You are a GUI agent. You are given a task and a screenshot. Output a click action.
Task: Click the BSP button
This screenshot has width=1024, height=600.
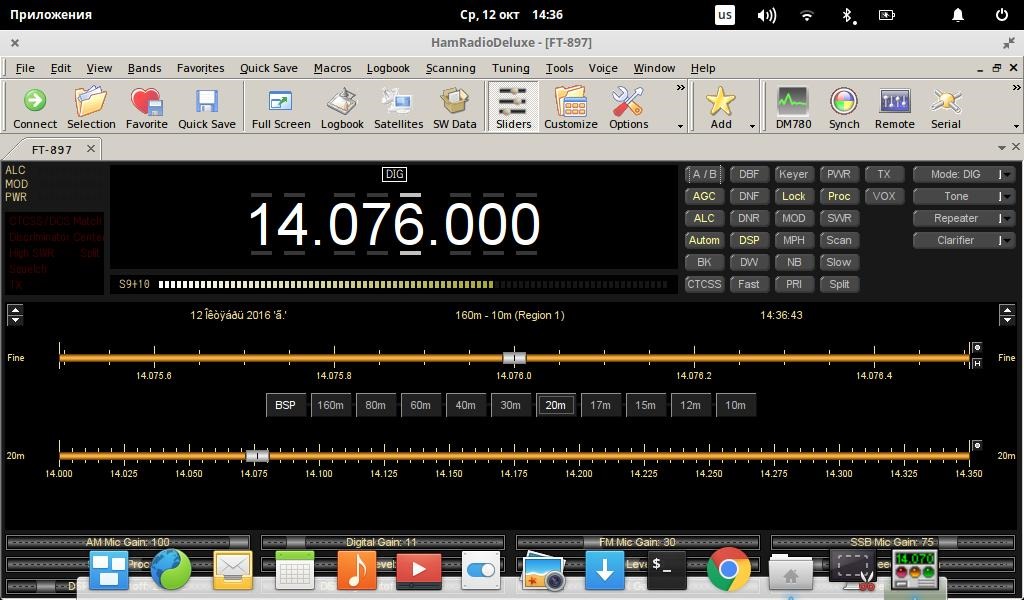(x=285, y=405)
